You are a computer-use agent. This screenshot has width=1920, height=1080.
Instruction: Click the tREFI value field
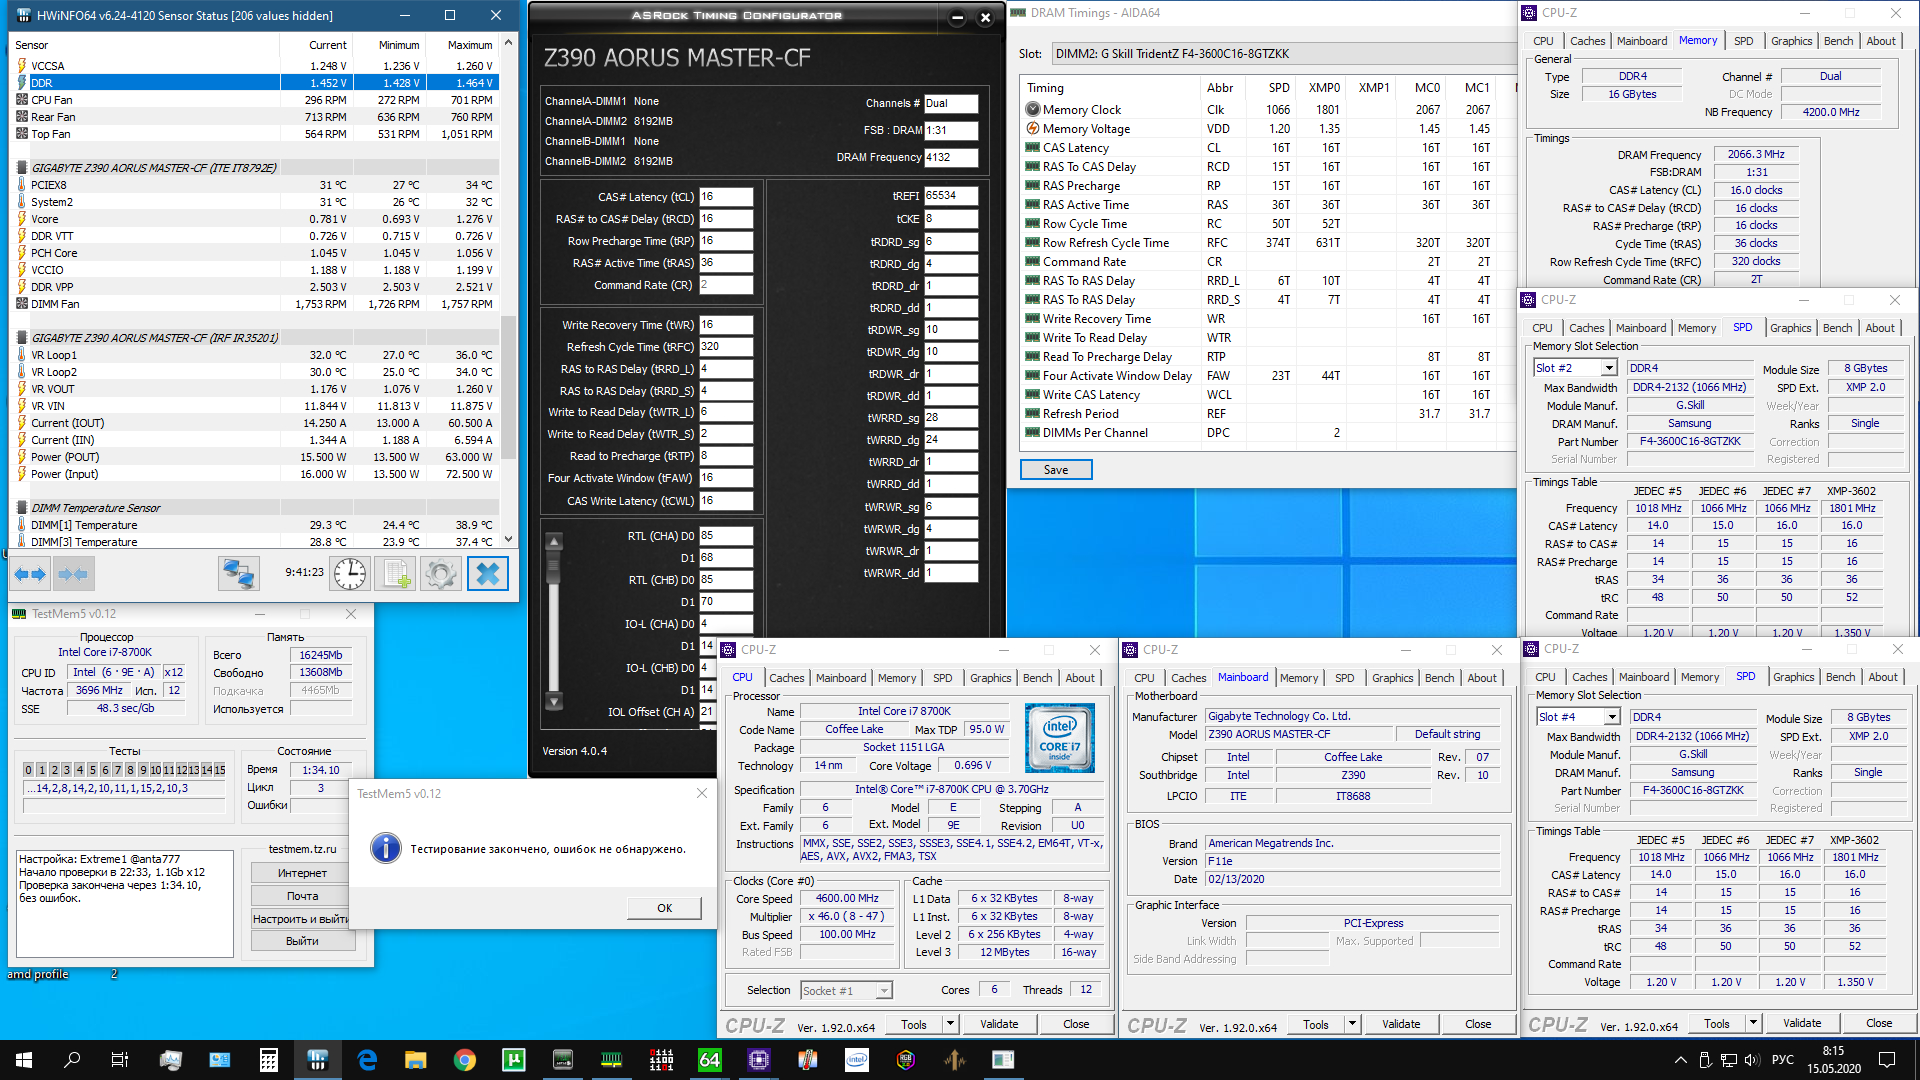coord(950,196)
